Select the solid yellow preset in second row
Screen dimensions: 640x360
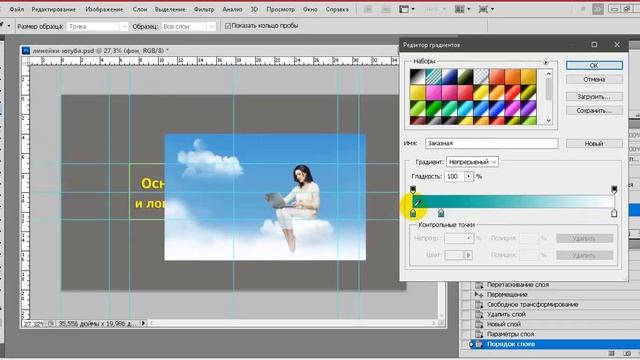418,93
